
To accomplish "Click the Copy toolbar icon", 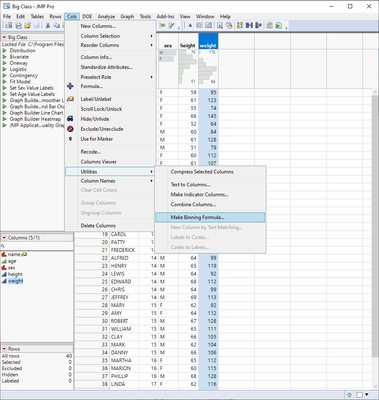I will [57, 26].
